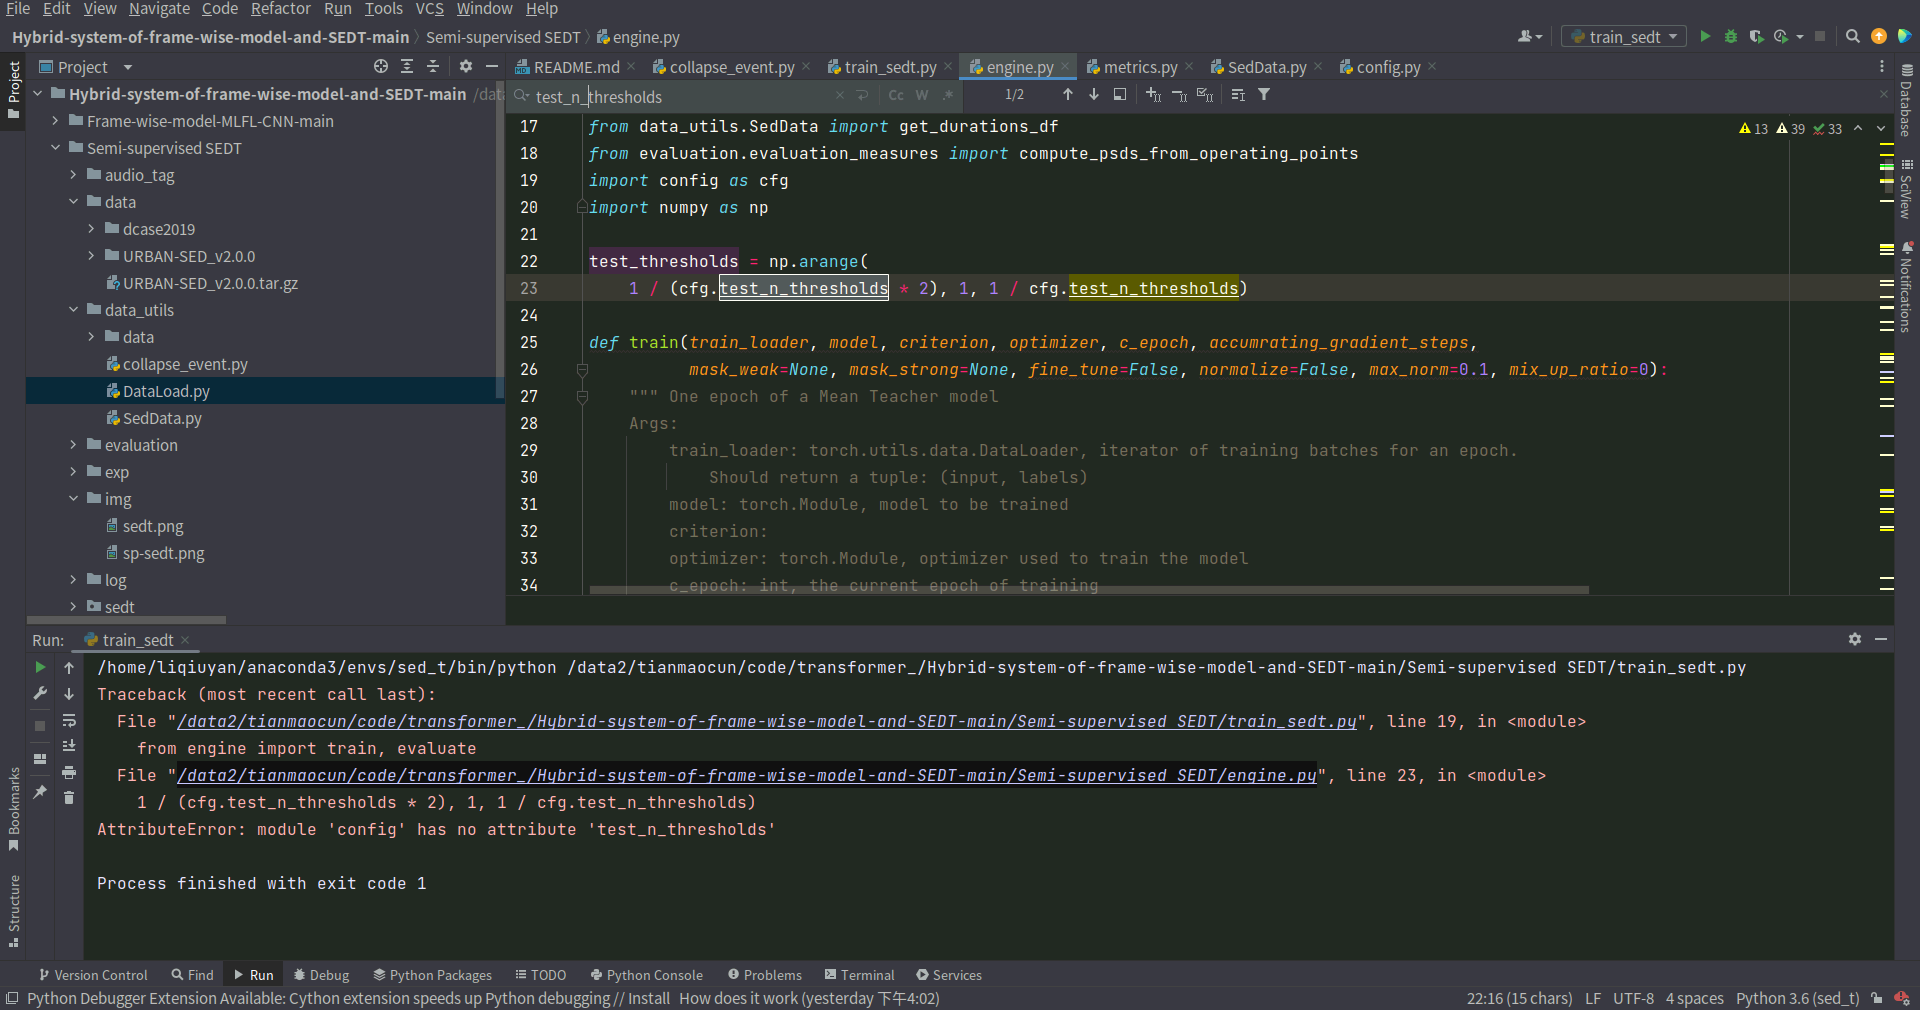Click Install for the Python Debugger Extension
The image size is (1920, 1010).
[651, 998]
